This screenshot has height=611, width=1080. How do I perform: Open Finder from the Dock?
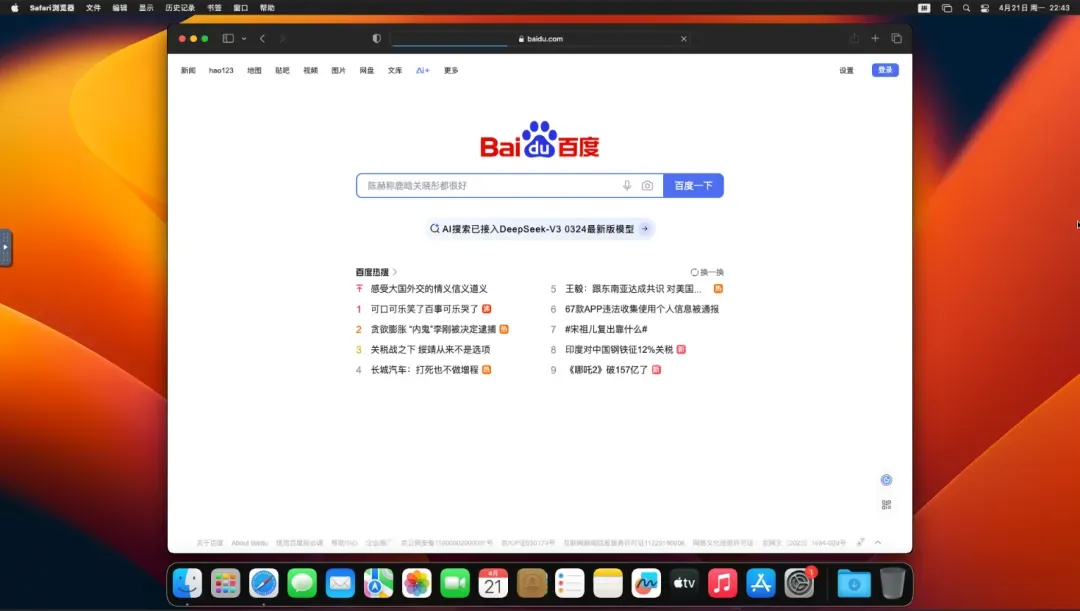(187, 583)
